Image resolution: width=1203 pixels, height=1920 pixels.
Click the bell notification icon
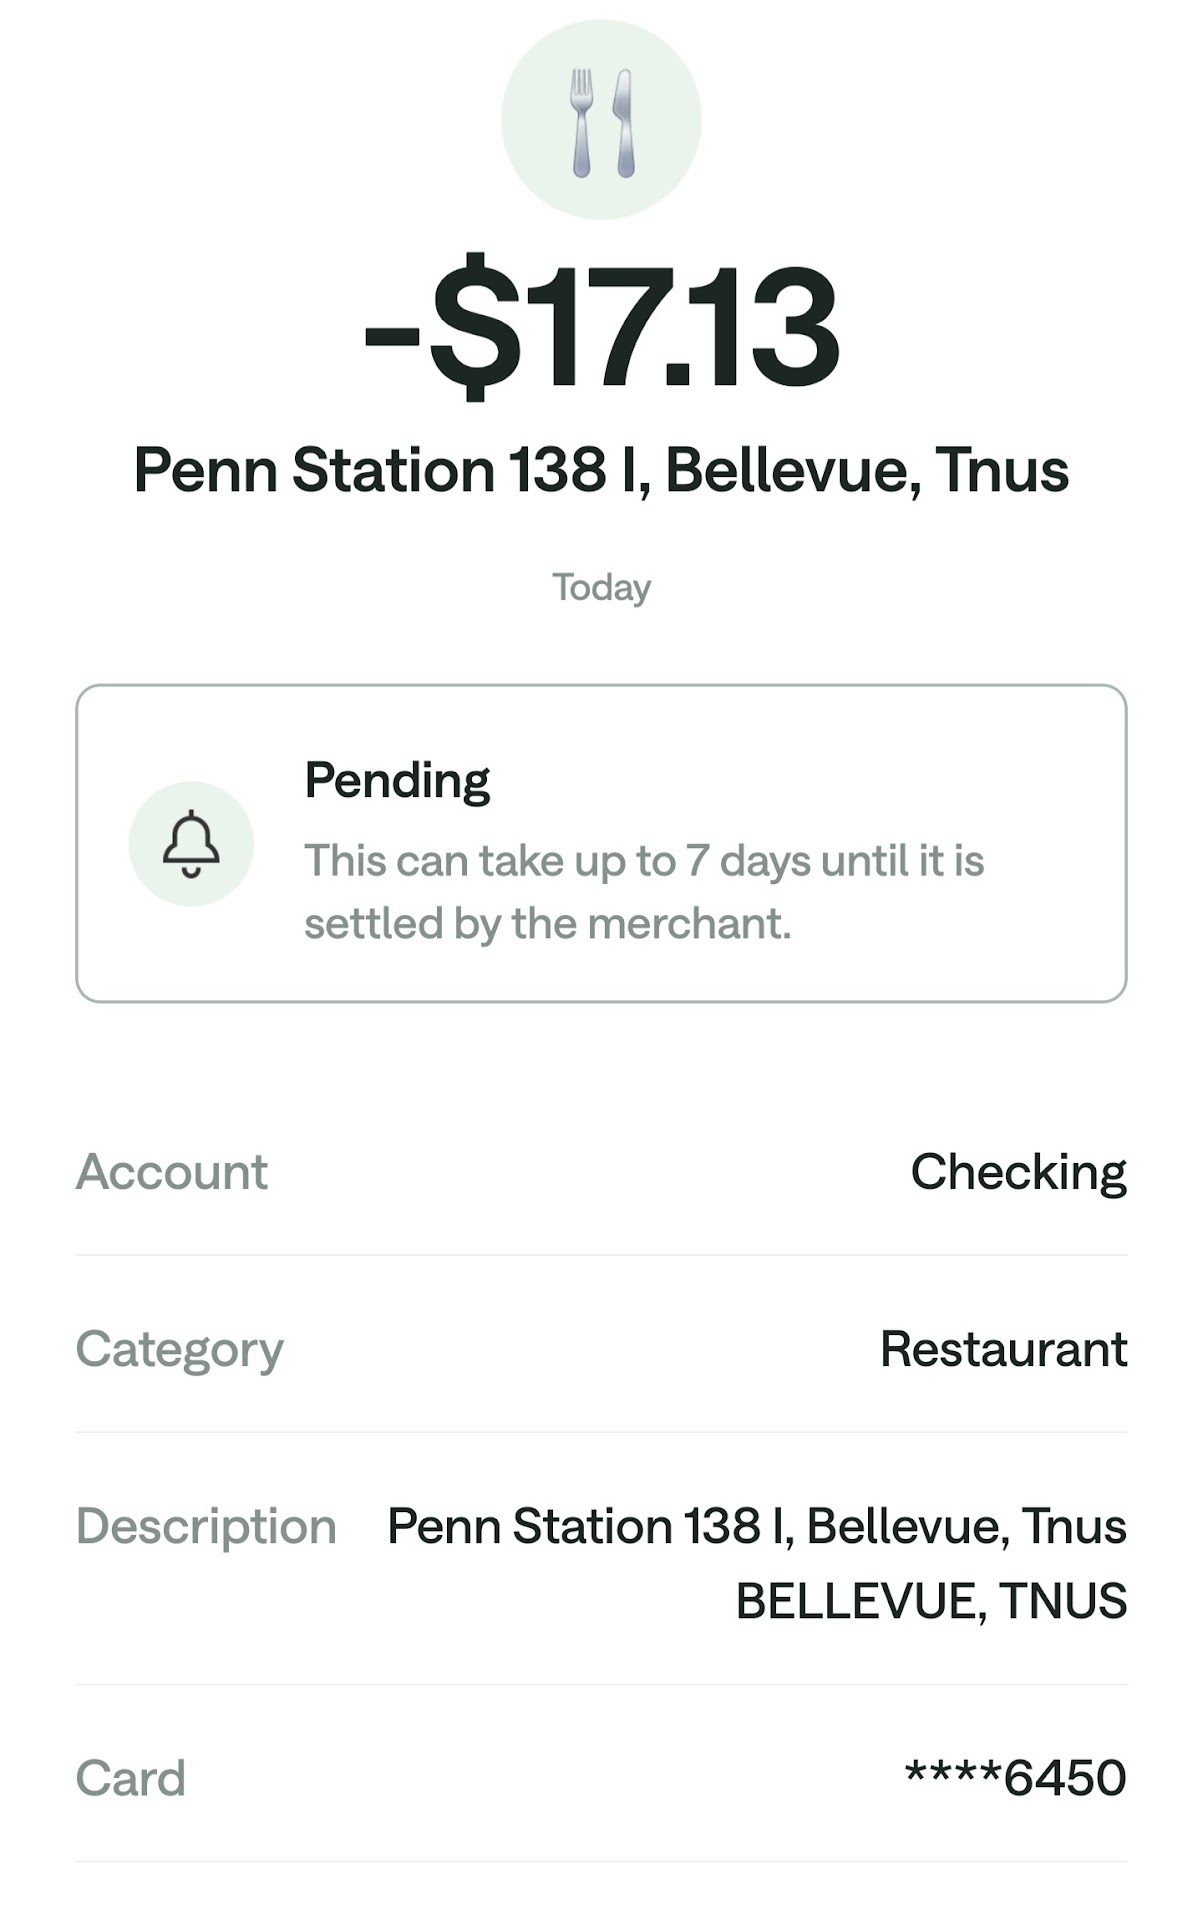pos(191,844)
